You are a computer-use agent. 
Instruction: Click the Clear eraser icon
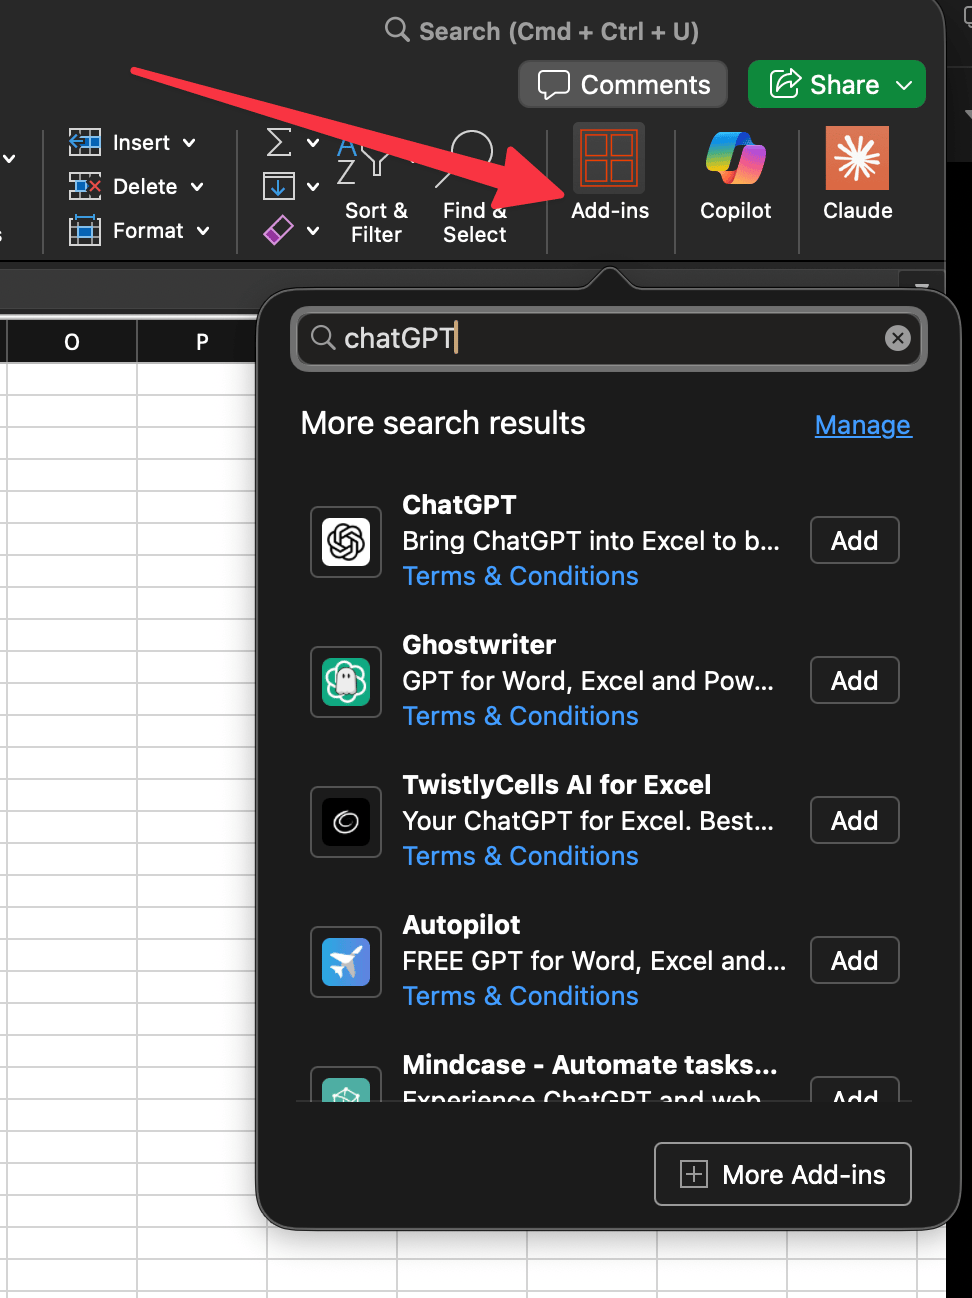tap(278, 230)
